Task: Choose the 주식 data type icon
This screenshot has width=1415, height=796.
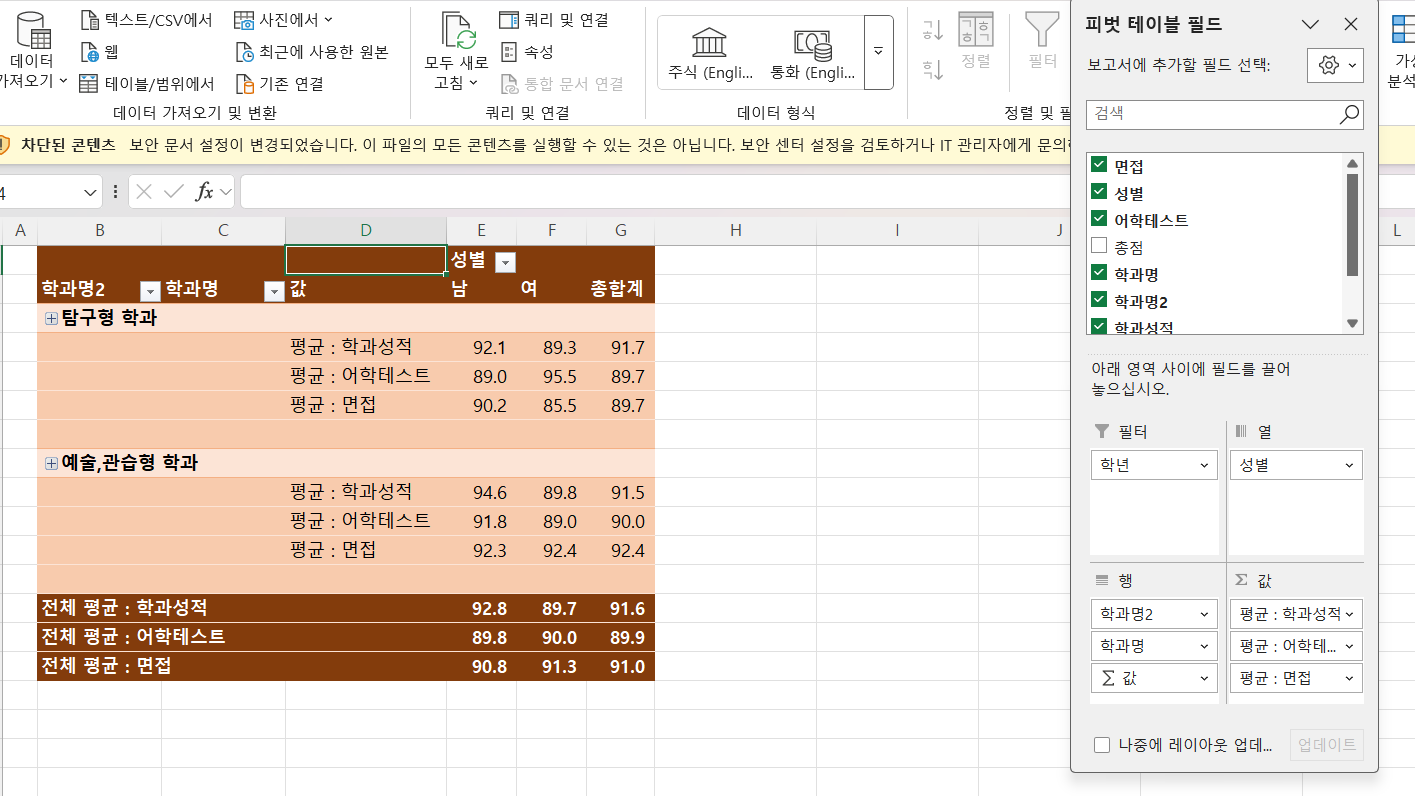Action: [x=710, y=43]
